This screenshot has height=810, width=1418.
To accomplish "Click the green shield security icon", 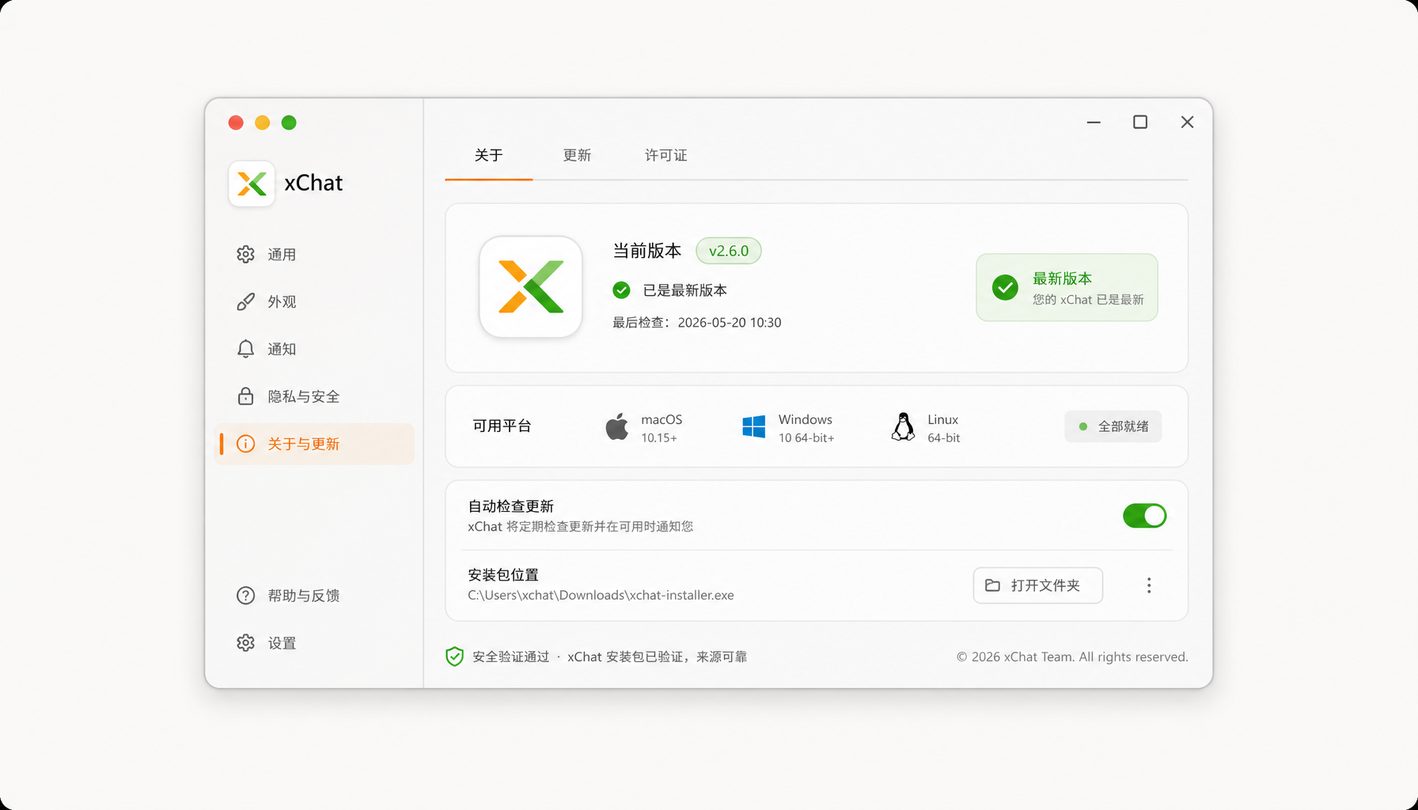I will point(454,657).
